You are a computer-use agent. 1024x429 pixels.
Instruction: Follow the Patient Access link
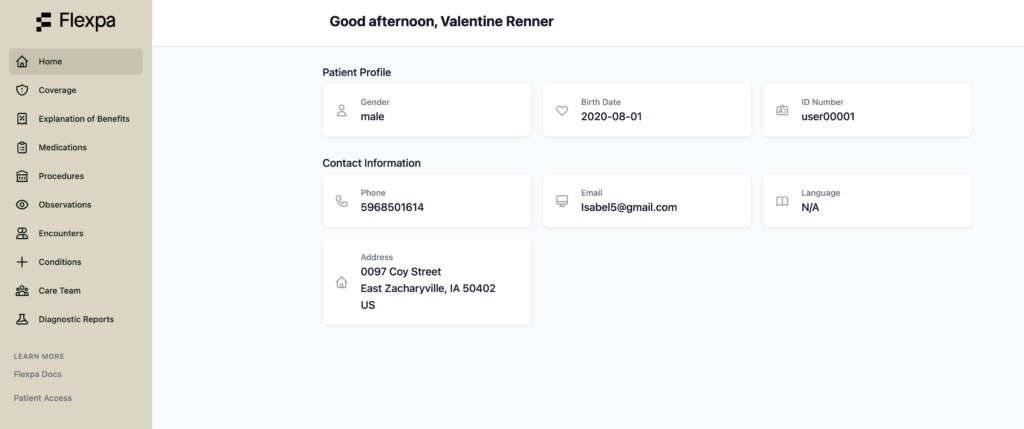coord(42,397)
